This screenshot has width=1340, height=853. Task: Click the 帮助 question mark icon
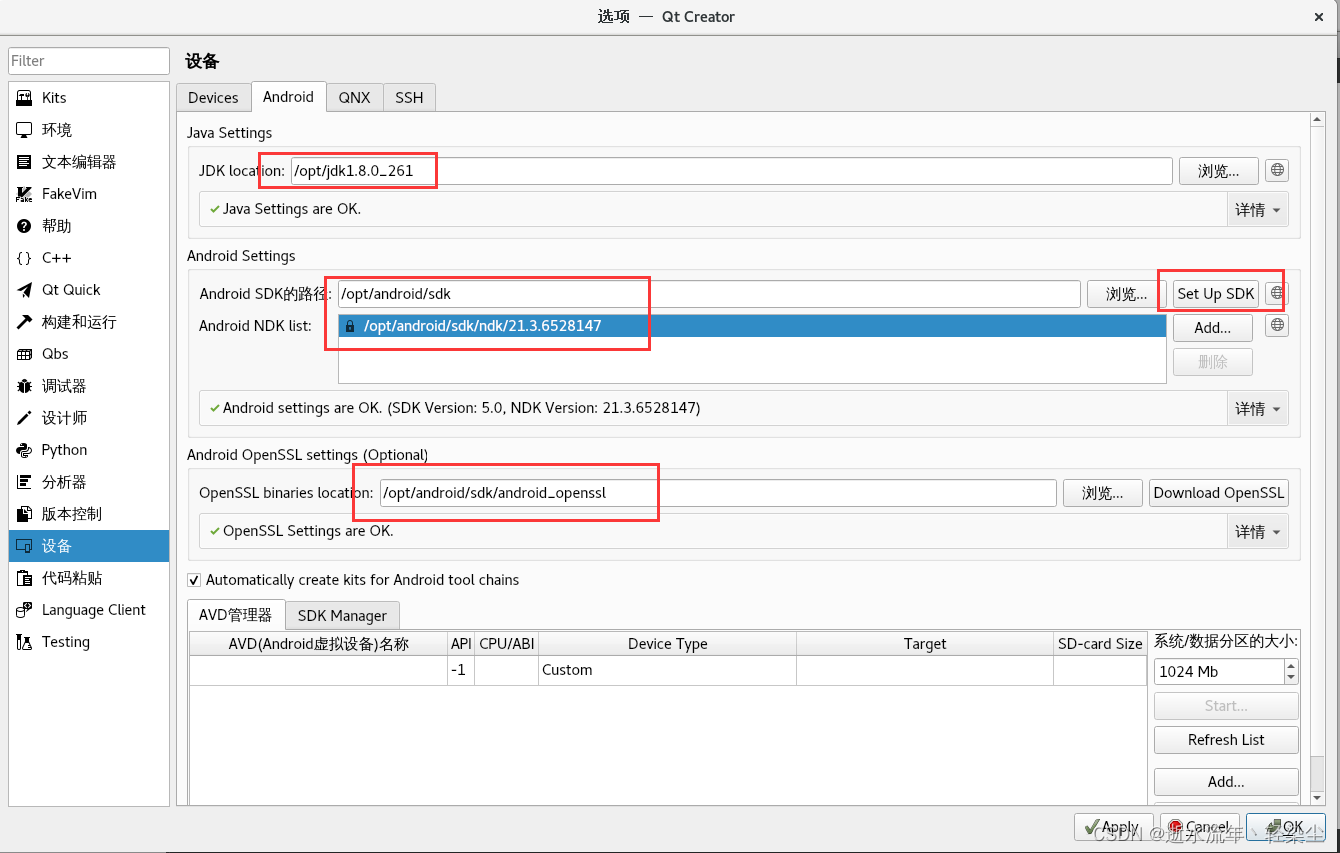24,226
